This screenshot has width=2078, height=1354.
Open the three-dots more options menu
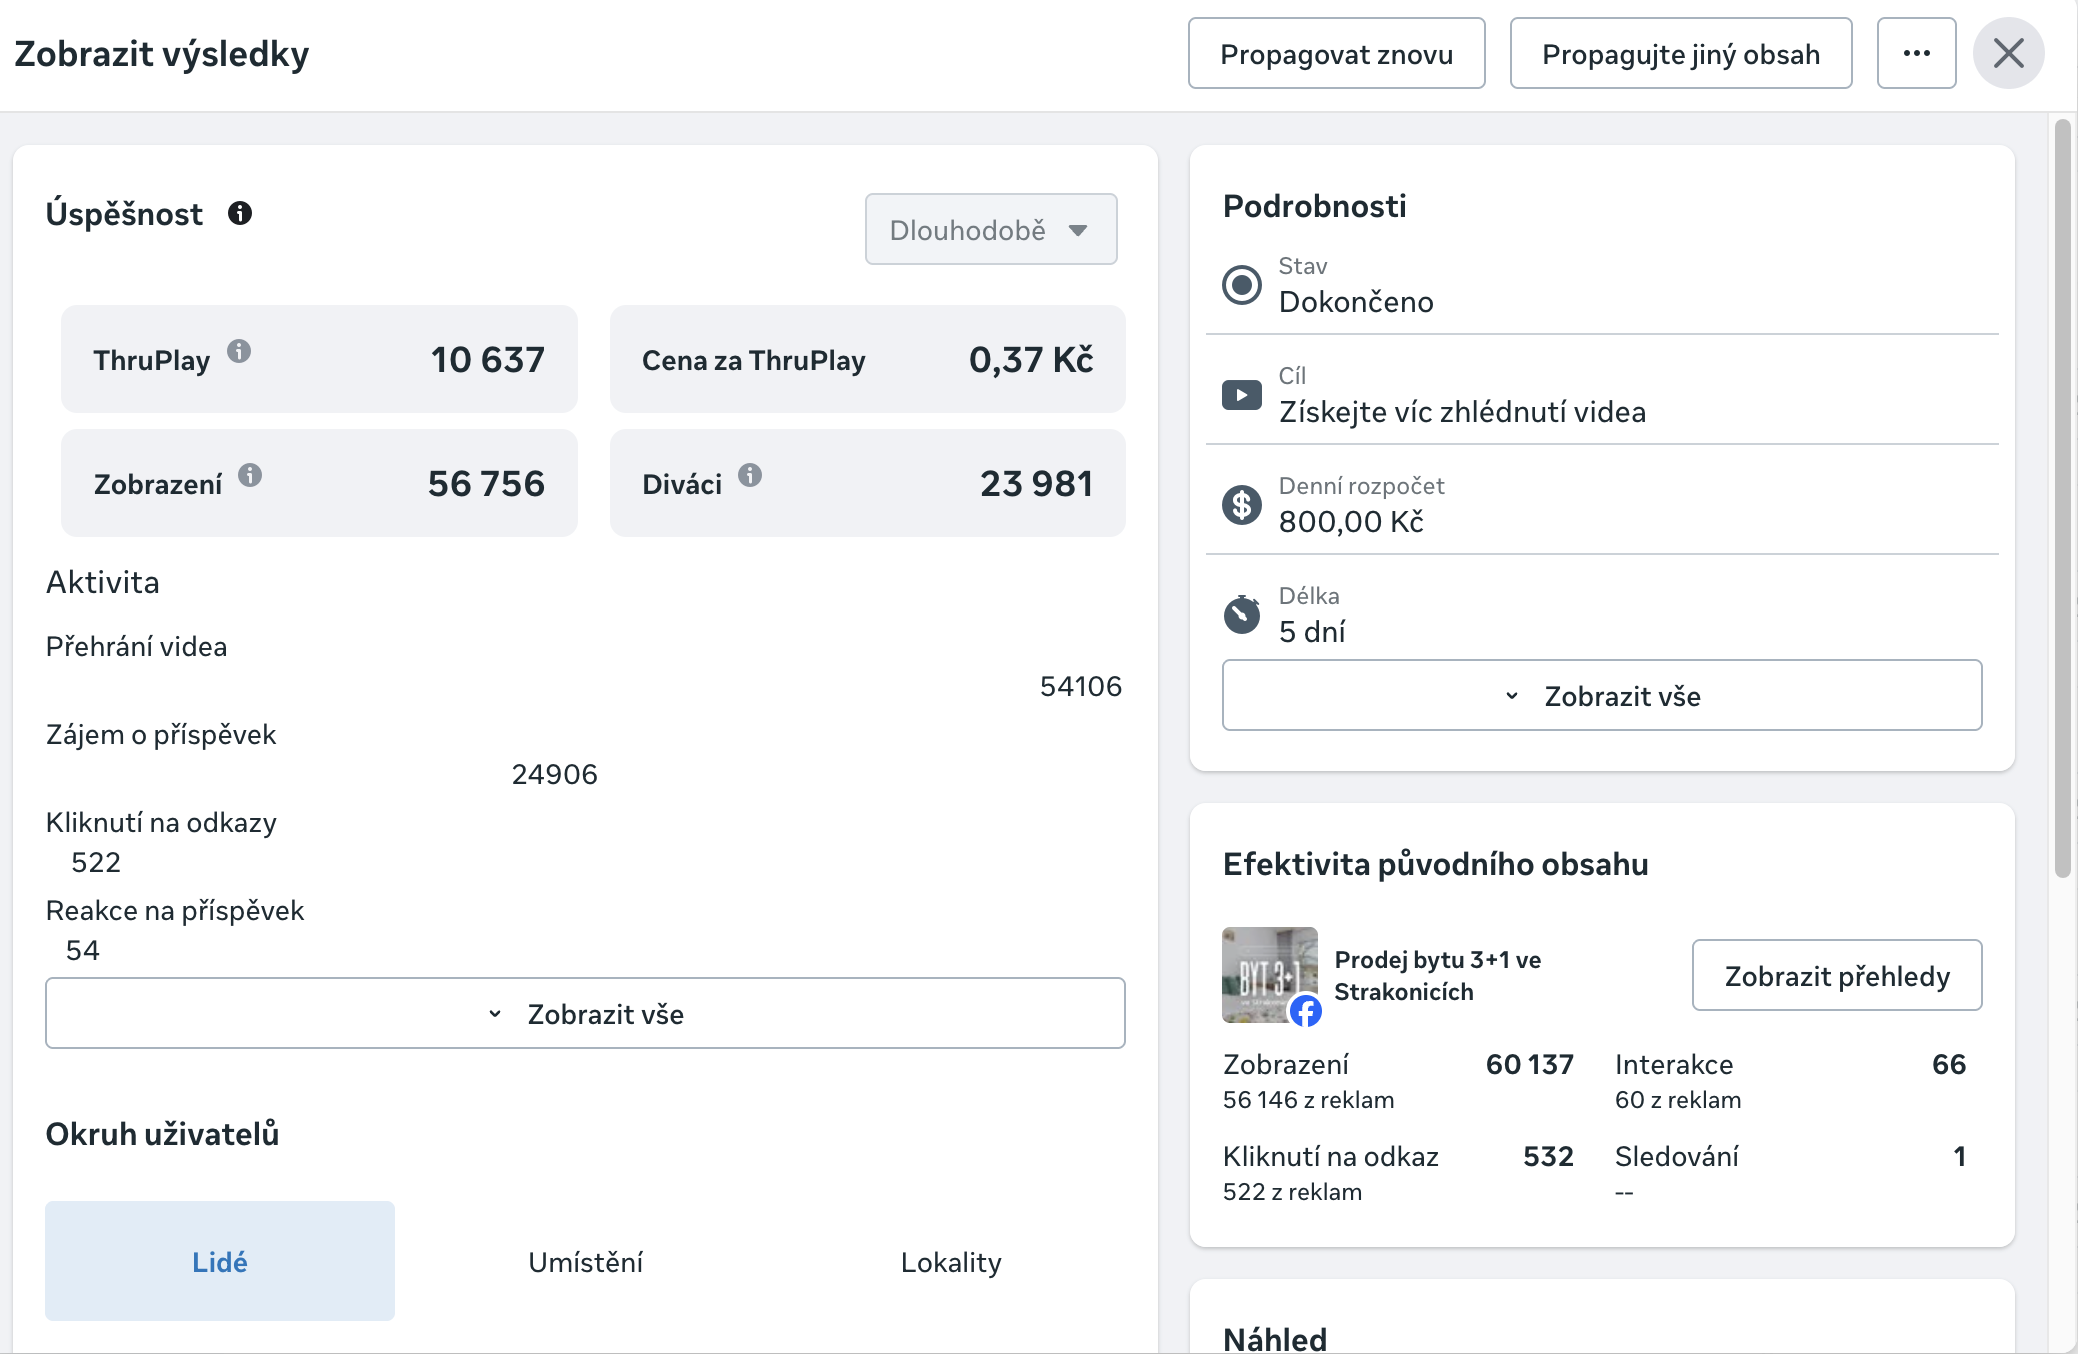[x=1916, y=53]
